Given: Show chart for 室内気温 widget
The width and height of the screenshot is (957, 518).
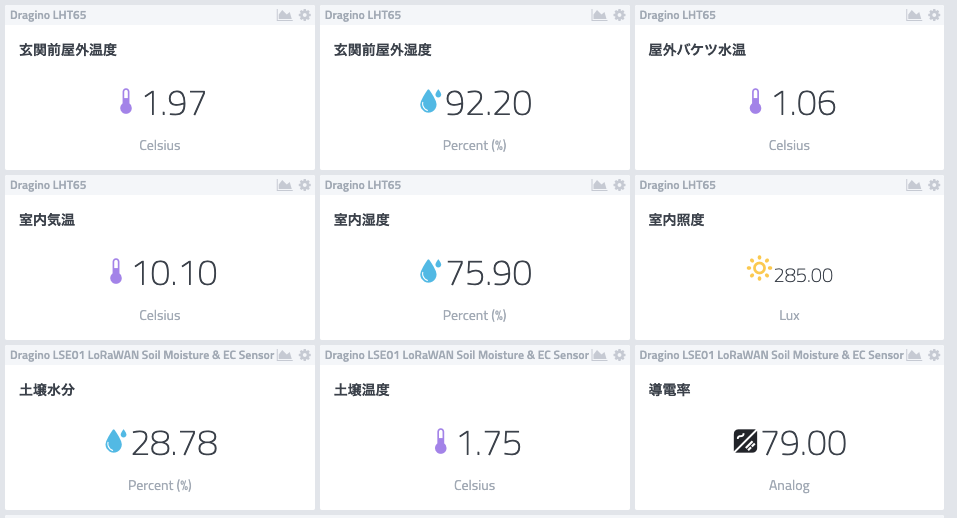Looking at the screenshot, I should point(284,185).
